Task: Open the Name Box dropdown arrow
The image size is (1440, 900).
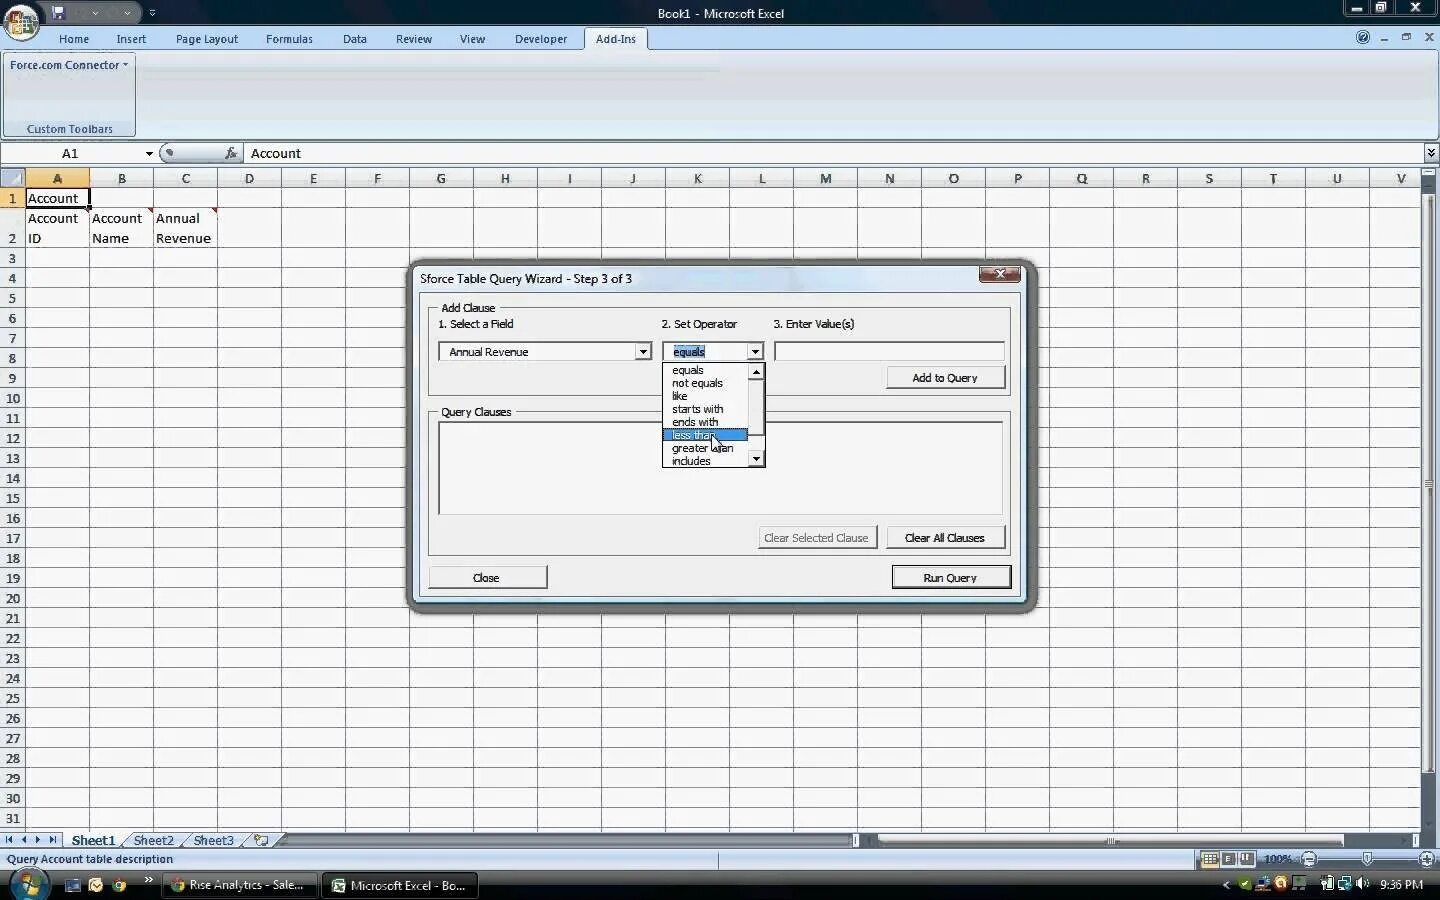Action: pos(149,154)
